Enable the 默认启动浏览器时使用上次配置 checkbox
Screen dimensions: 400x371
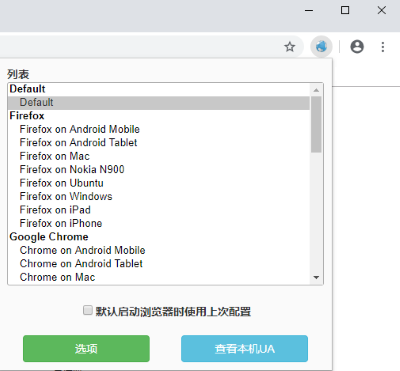(x=88, y=310)
